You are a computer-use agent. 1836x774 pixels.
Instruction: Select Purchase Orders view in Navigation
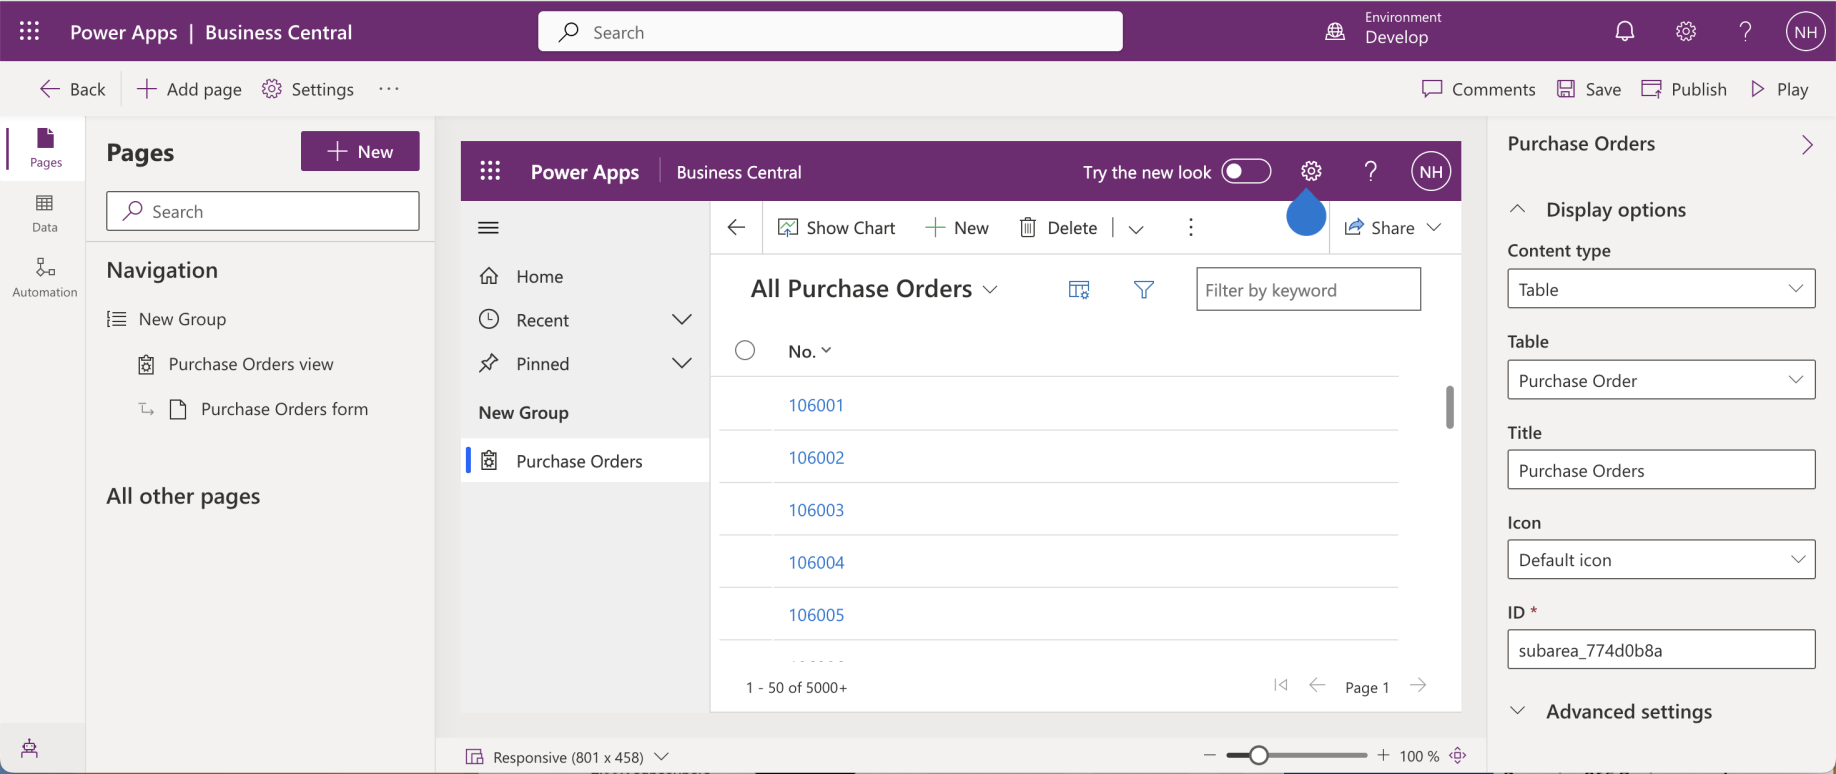(x=251, y=364)
